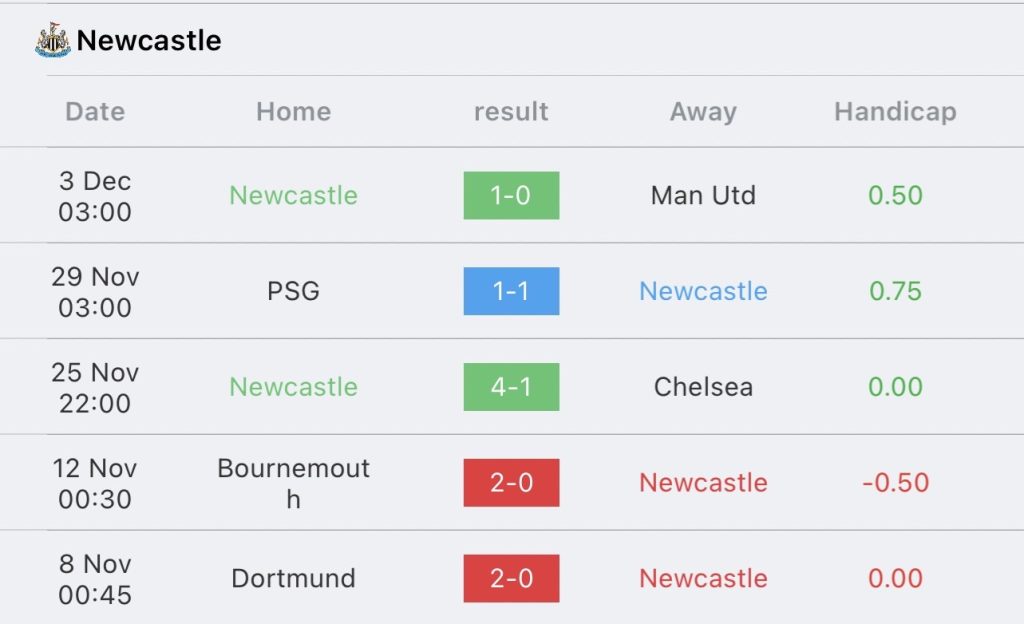Viewport: 1024px width, 624px height.
Task: Select Dortmund team name
Action: pyautogui.click(x=293, y=578)
